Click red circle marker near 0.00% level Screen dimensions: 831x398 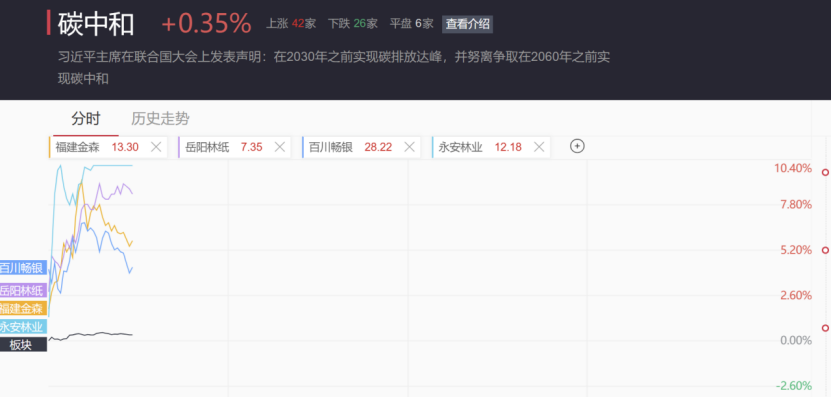(x=825, y=328)
